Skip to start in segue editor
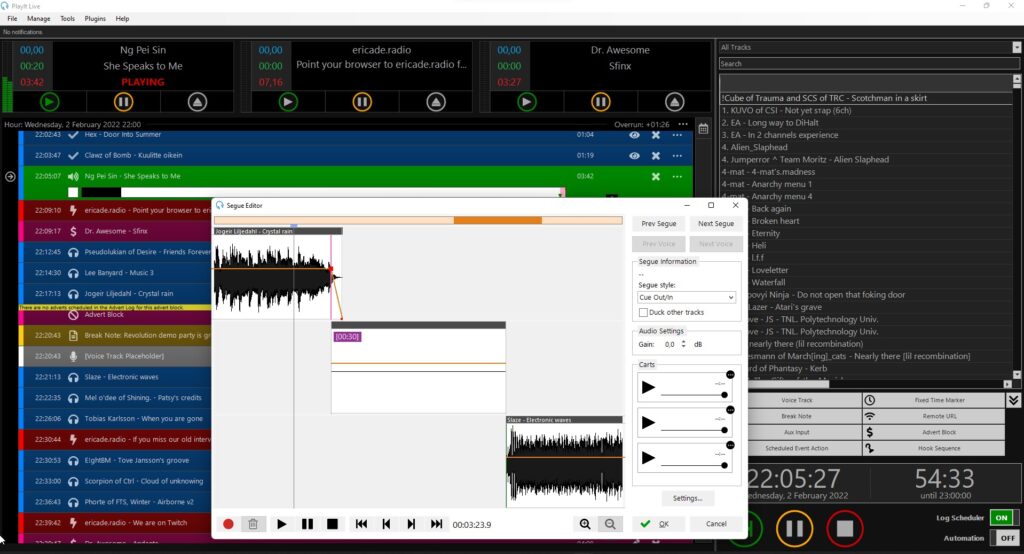 (x=361, y=524)
